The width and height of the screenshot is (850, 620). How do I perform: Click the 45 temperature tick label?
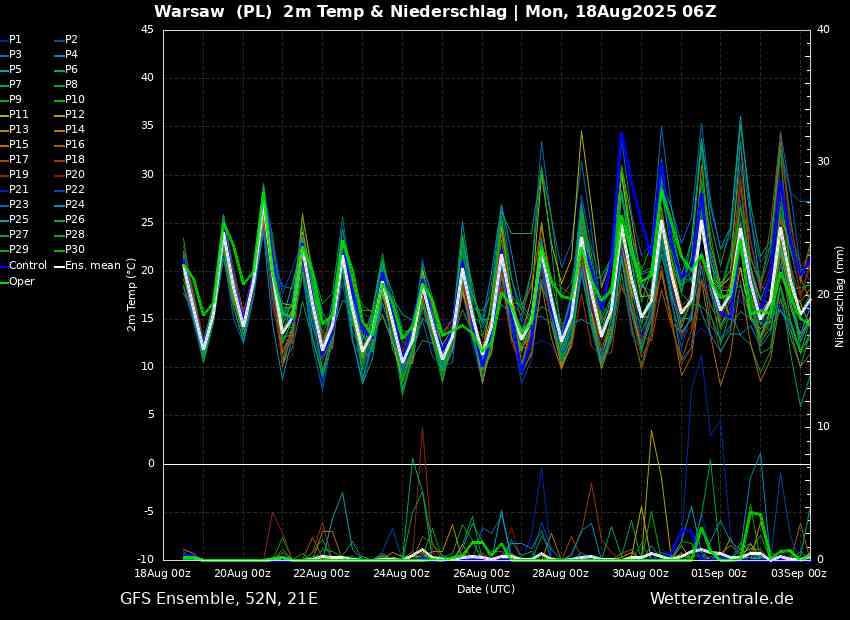(x=148, y=30)
